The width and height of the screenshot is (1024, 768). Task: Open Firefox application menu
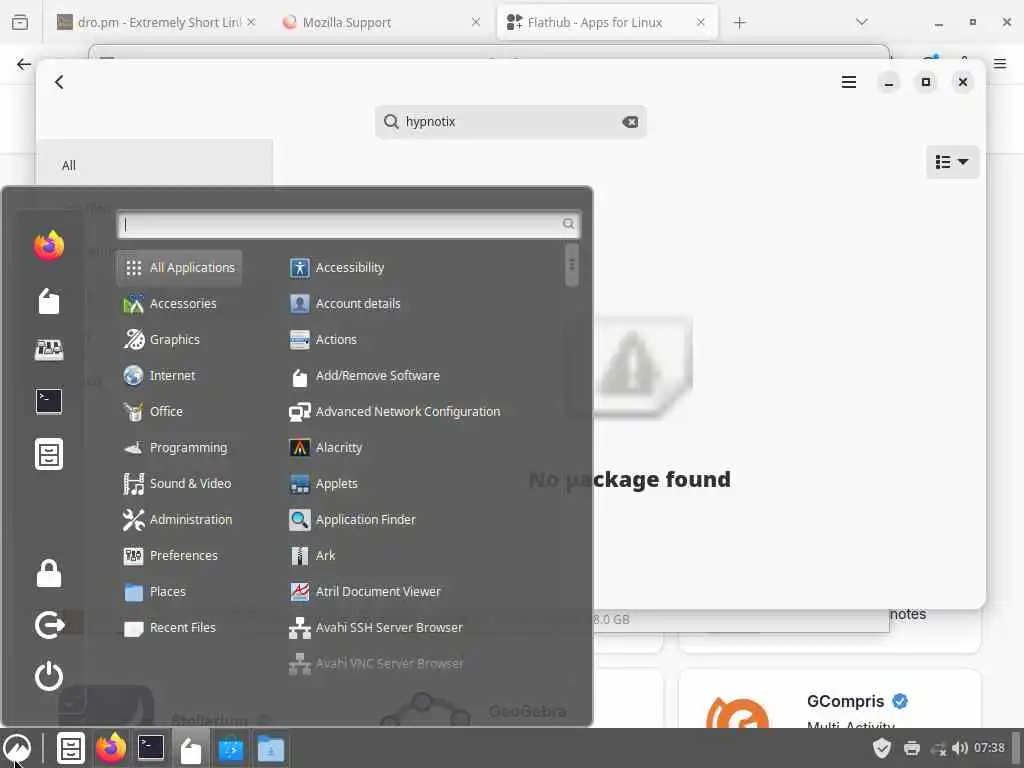pyautogui.click(x=1000, y=64)
